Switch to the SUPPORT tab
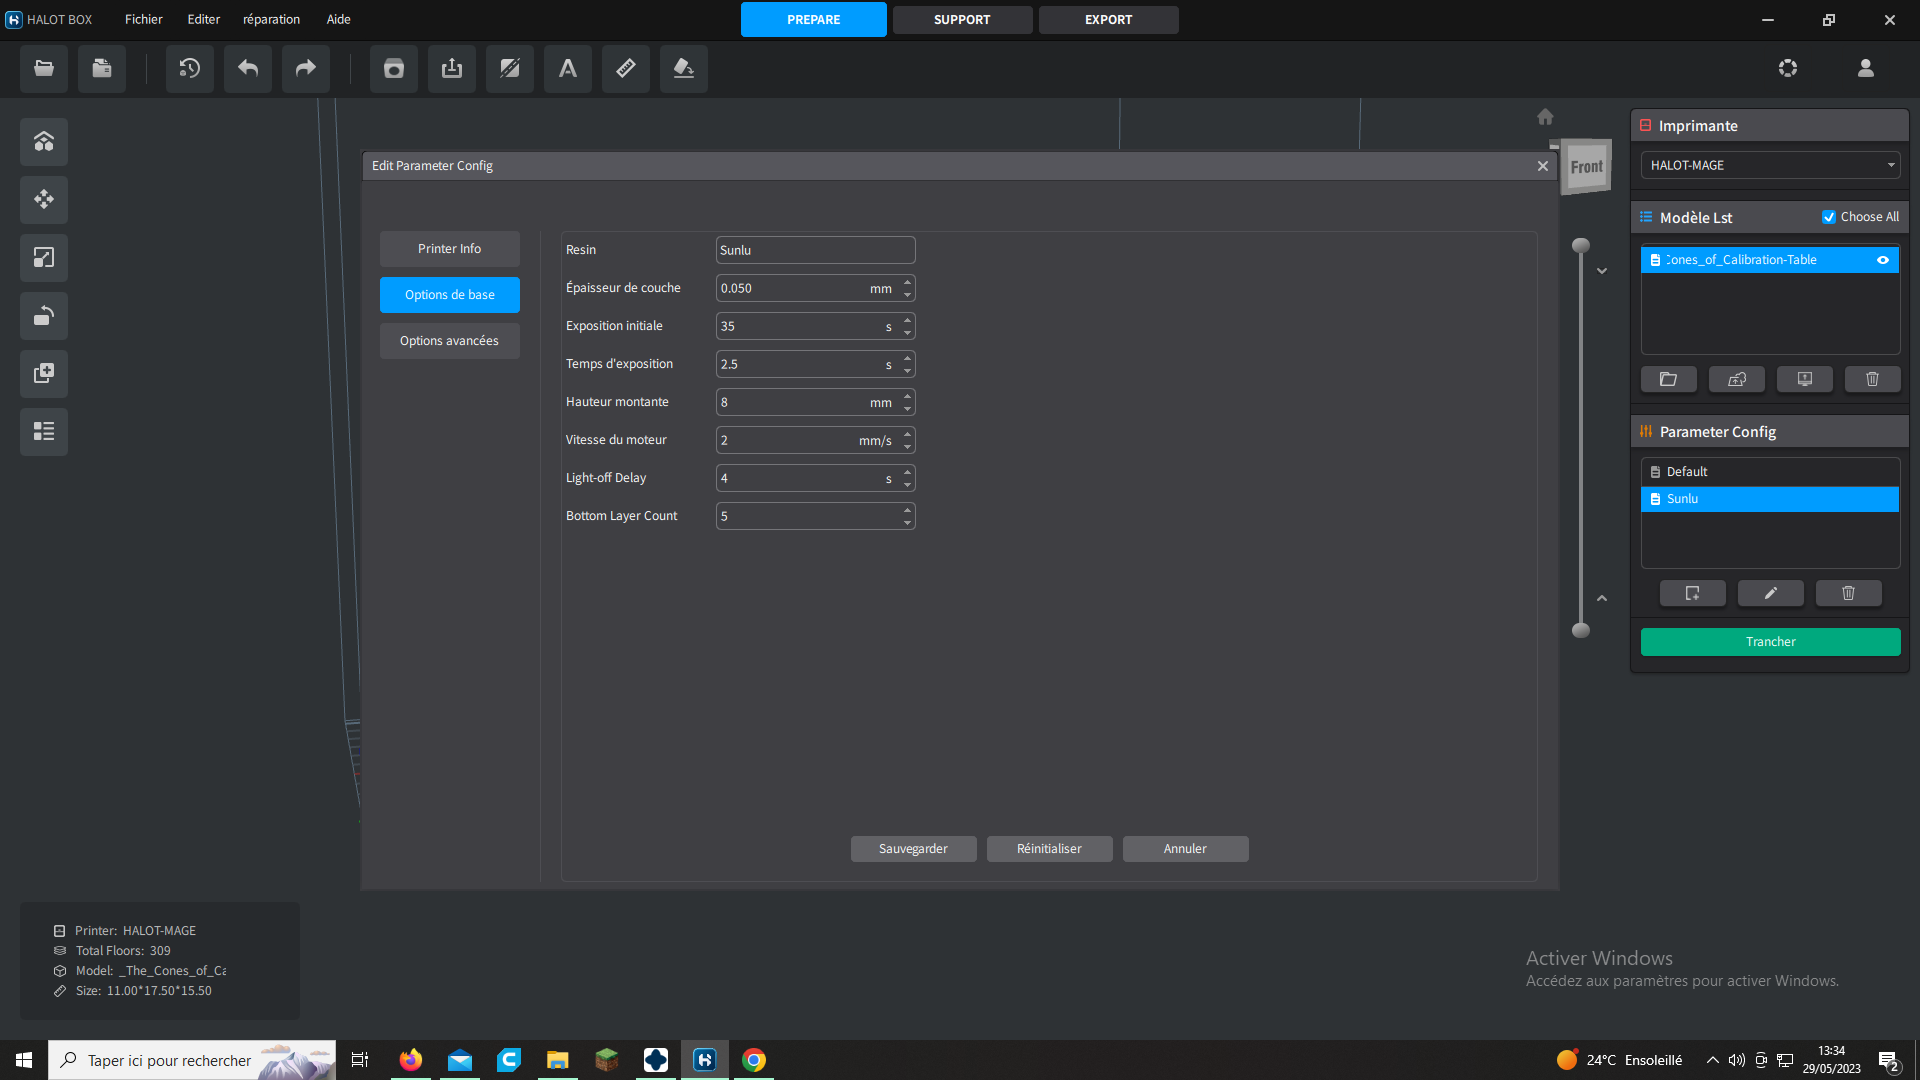The image size is (1920, 1080). pos(962,20)
